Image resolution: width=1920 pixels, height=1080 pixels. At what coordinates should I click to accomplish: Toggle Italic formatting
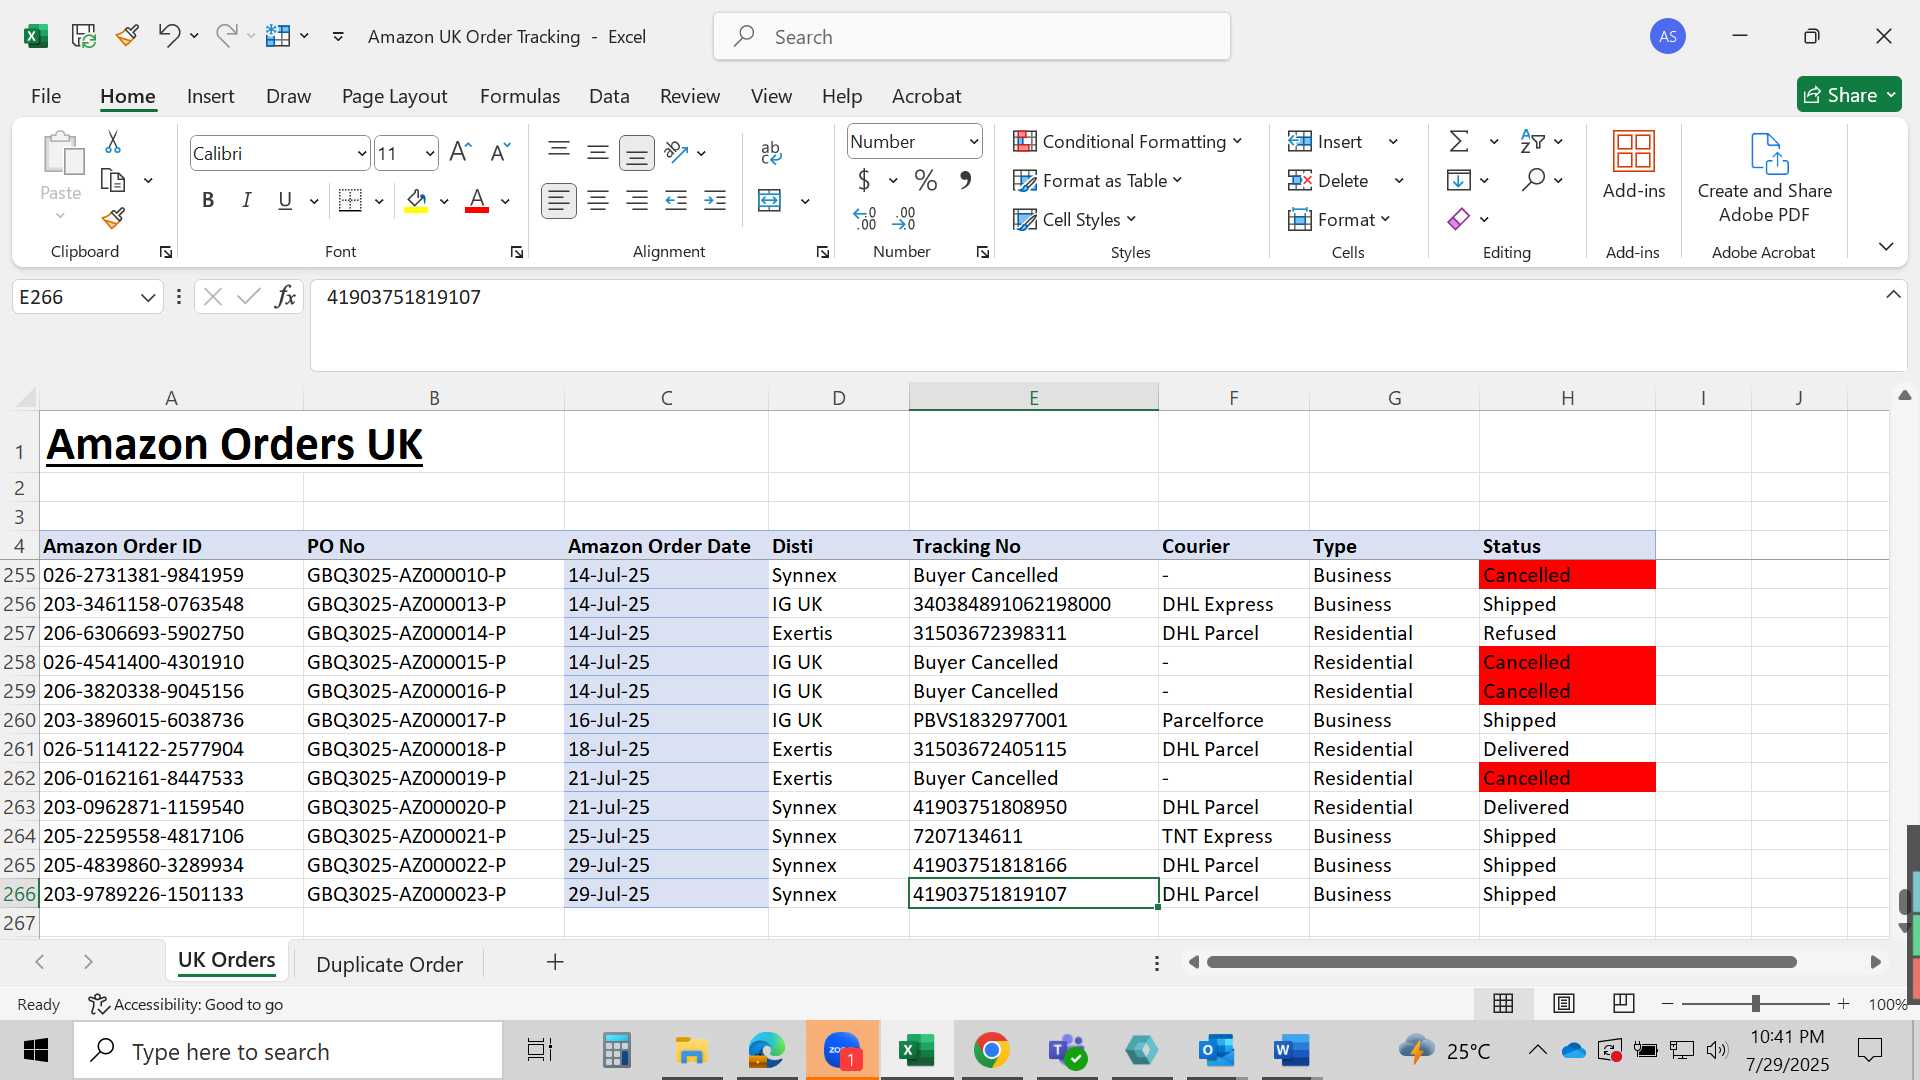[246, 201]
